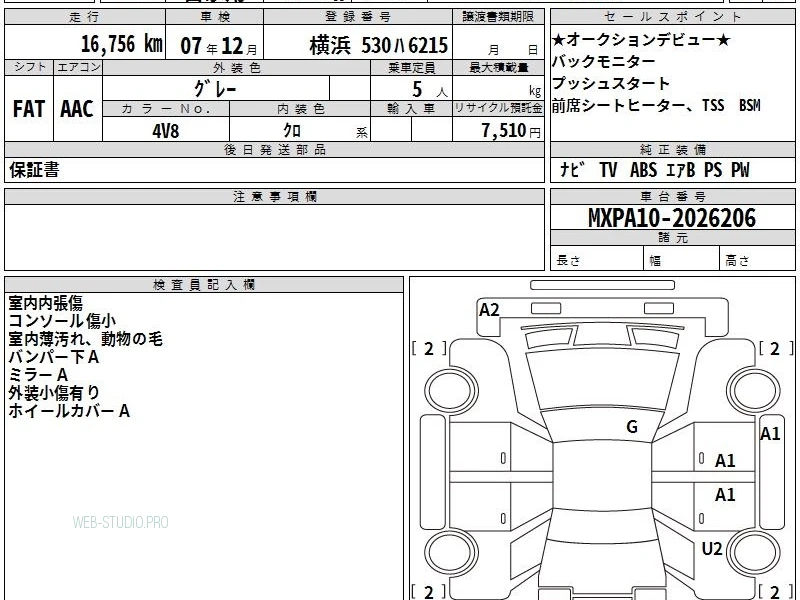Select the FAT shift value

coord(29,109)
